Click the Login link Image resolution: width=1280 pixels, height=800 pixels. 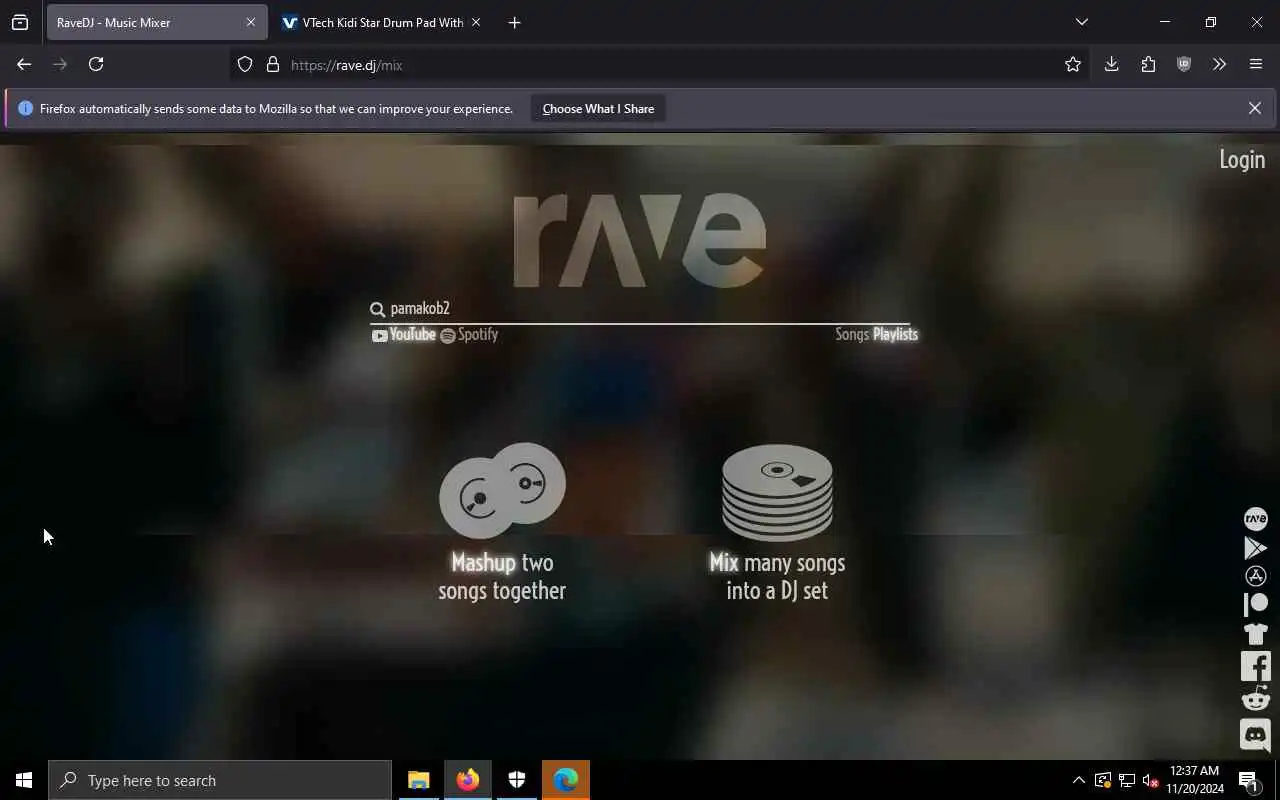pos(1242,160)
